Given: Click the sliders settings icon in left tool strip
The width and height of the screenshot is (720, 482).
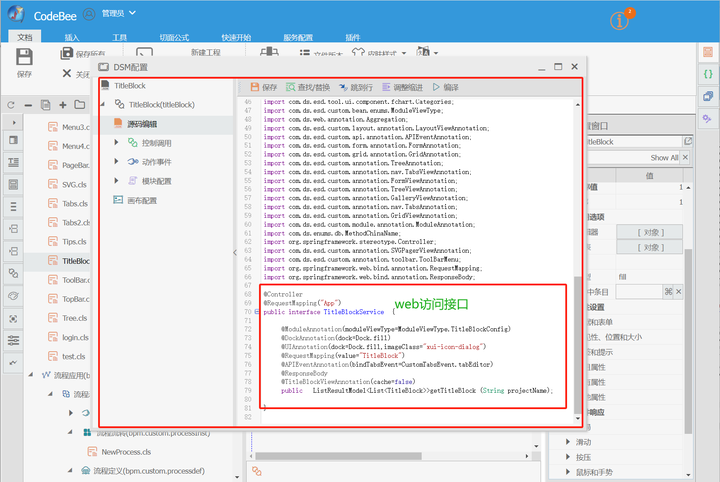Looking at the screenshot, I should (13, 340).
